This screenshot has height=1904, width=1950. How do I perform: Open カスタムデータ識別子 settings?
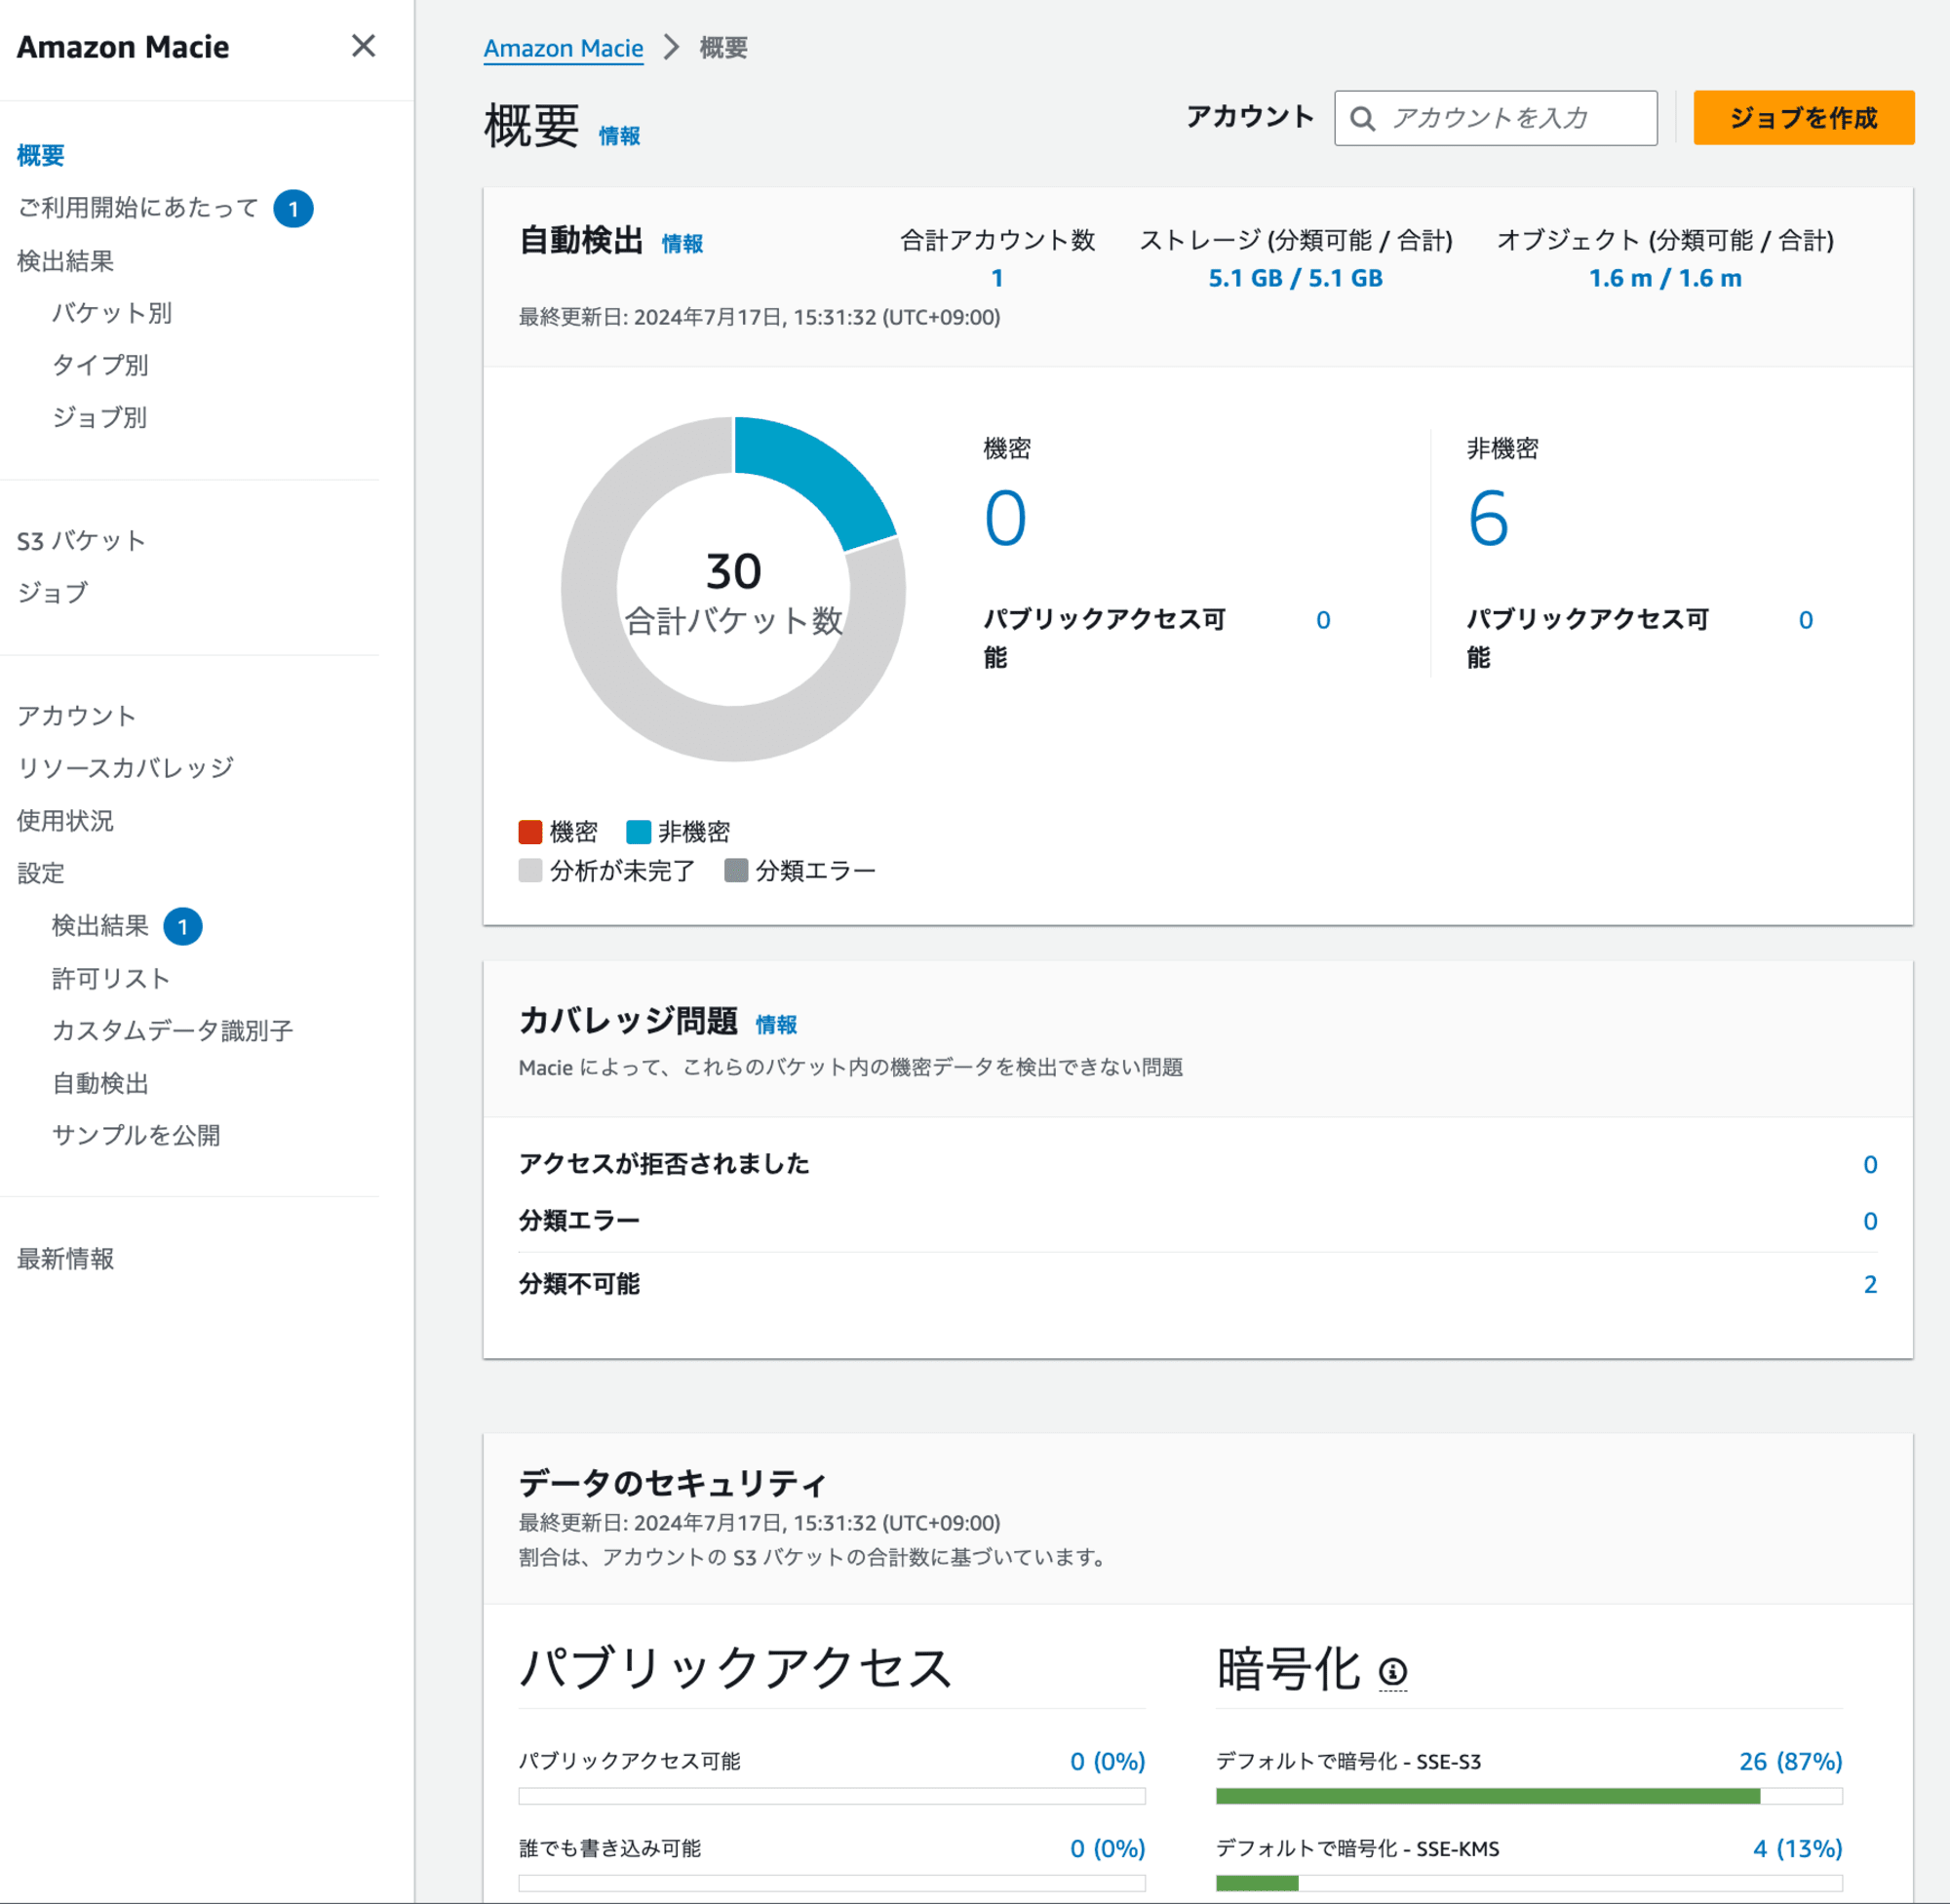[173, 1031]
